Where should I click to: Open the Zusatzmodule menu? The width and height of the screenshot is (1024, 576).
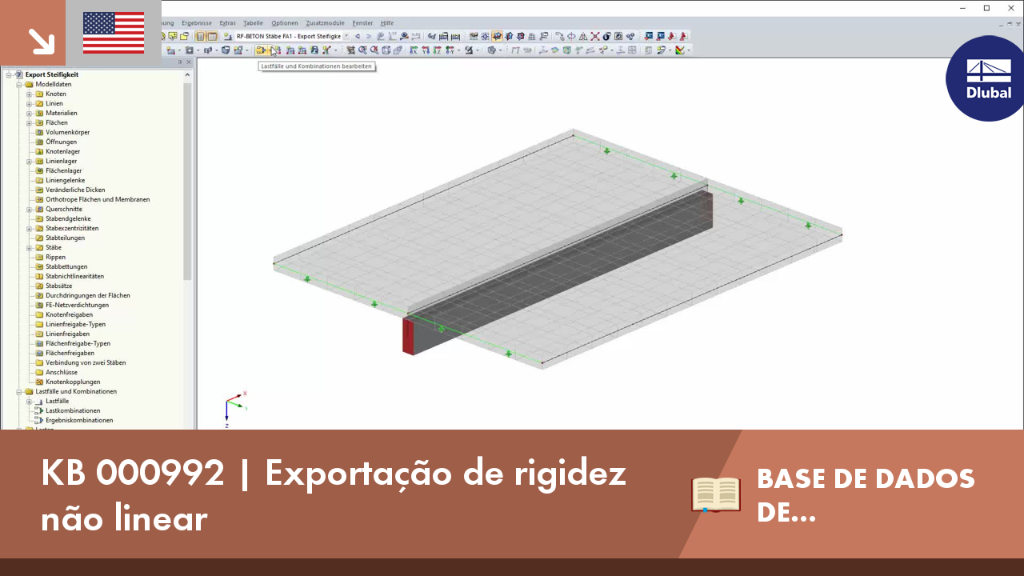coord(325,23)
